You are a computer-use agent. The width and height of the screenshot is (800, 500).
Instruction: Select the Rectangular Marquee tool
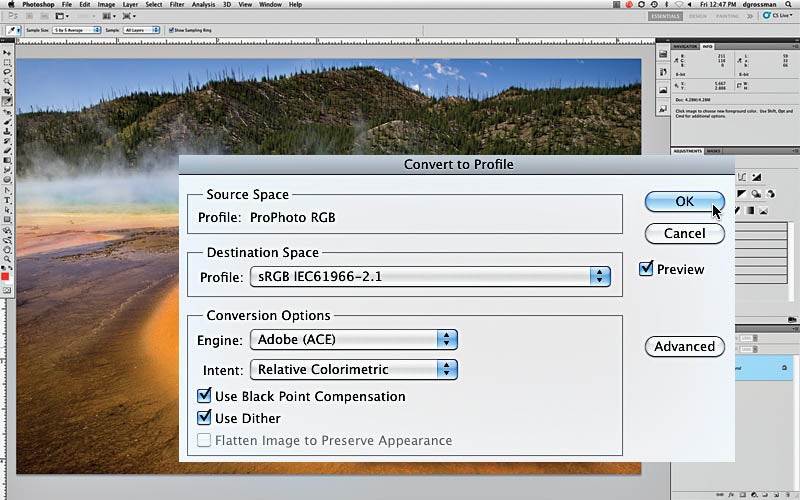pos(7,63)
